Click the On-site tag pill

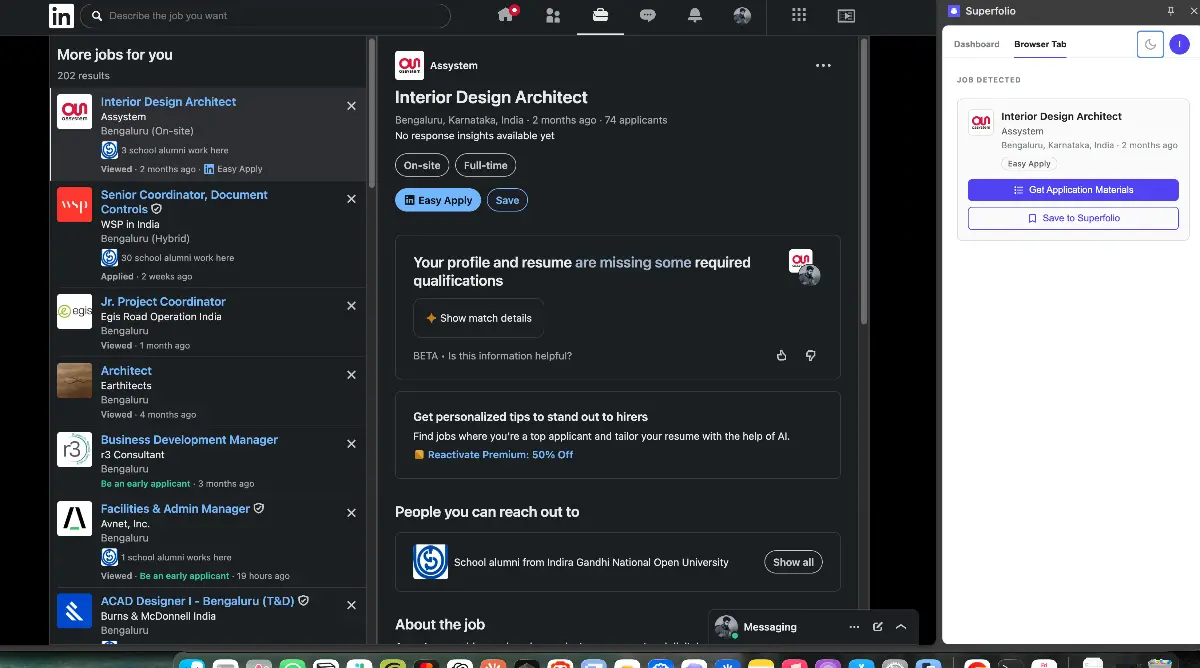[x=422, y=165]
